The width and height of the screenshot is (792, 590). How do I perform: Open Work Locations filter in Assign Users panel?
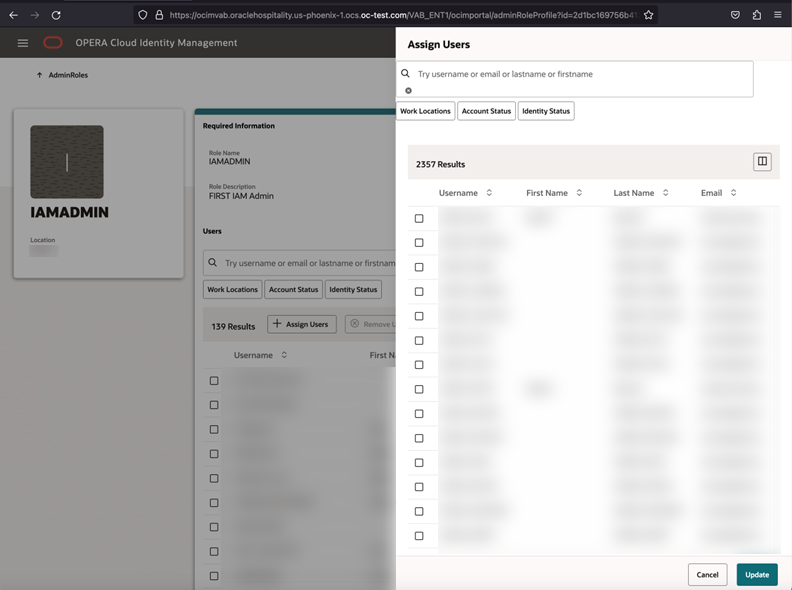(x=425, y=111)
